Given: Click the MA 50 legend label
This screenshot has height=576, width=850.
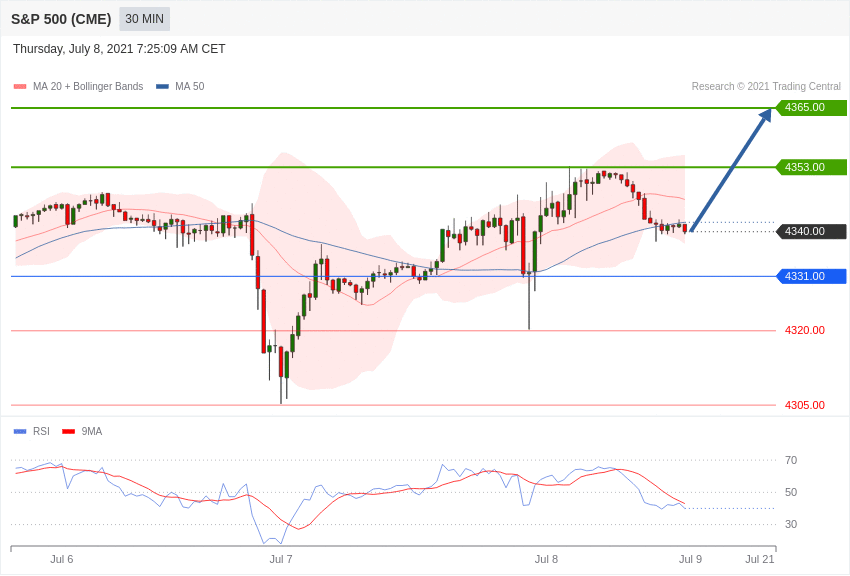Looking at the screenshot, I should [x=190, y=87].
